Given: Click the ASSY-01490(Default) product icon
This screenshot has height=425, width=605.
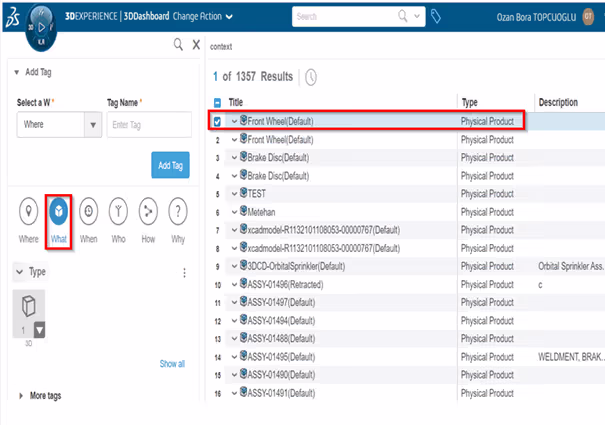Looking at the screenshot, I should click(243, 374).
